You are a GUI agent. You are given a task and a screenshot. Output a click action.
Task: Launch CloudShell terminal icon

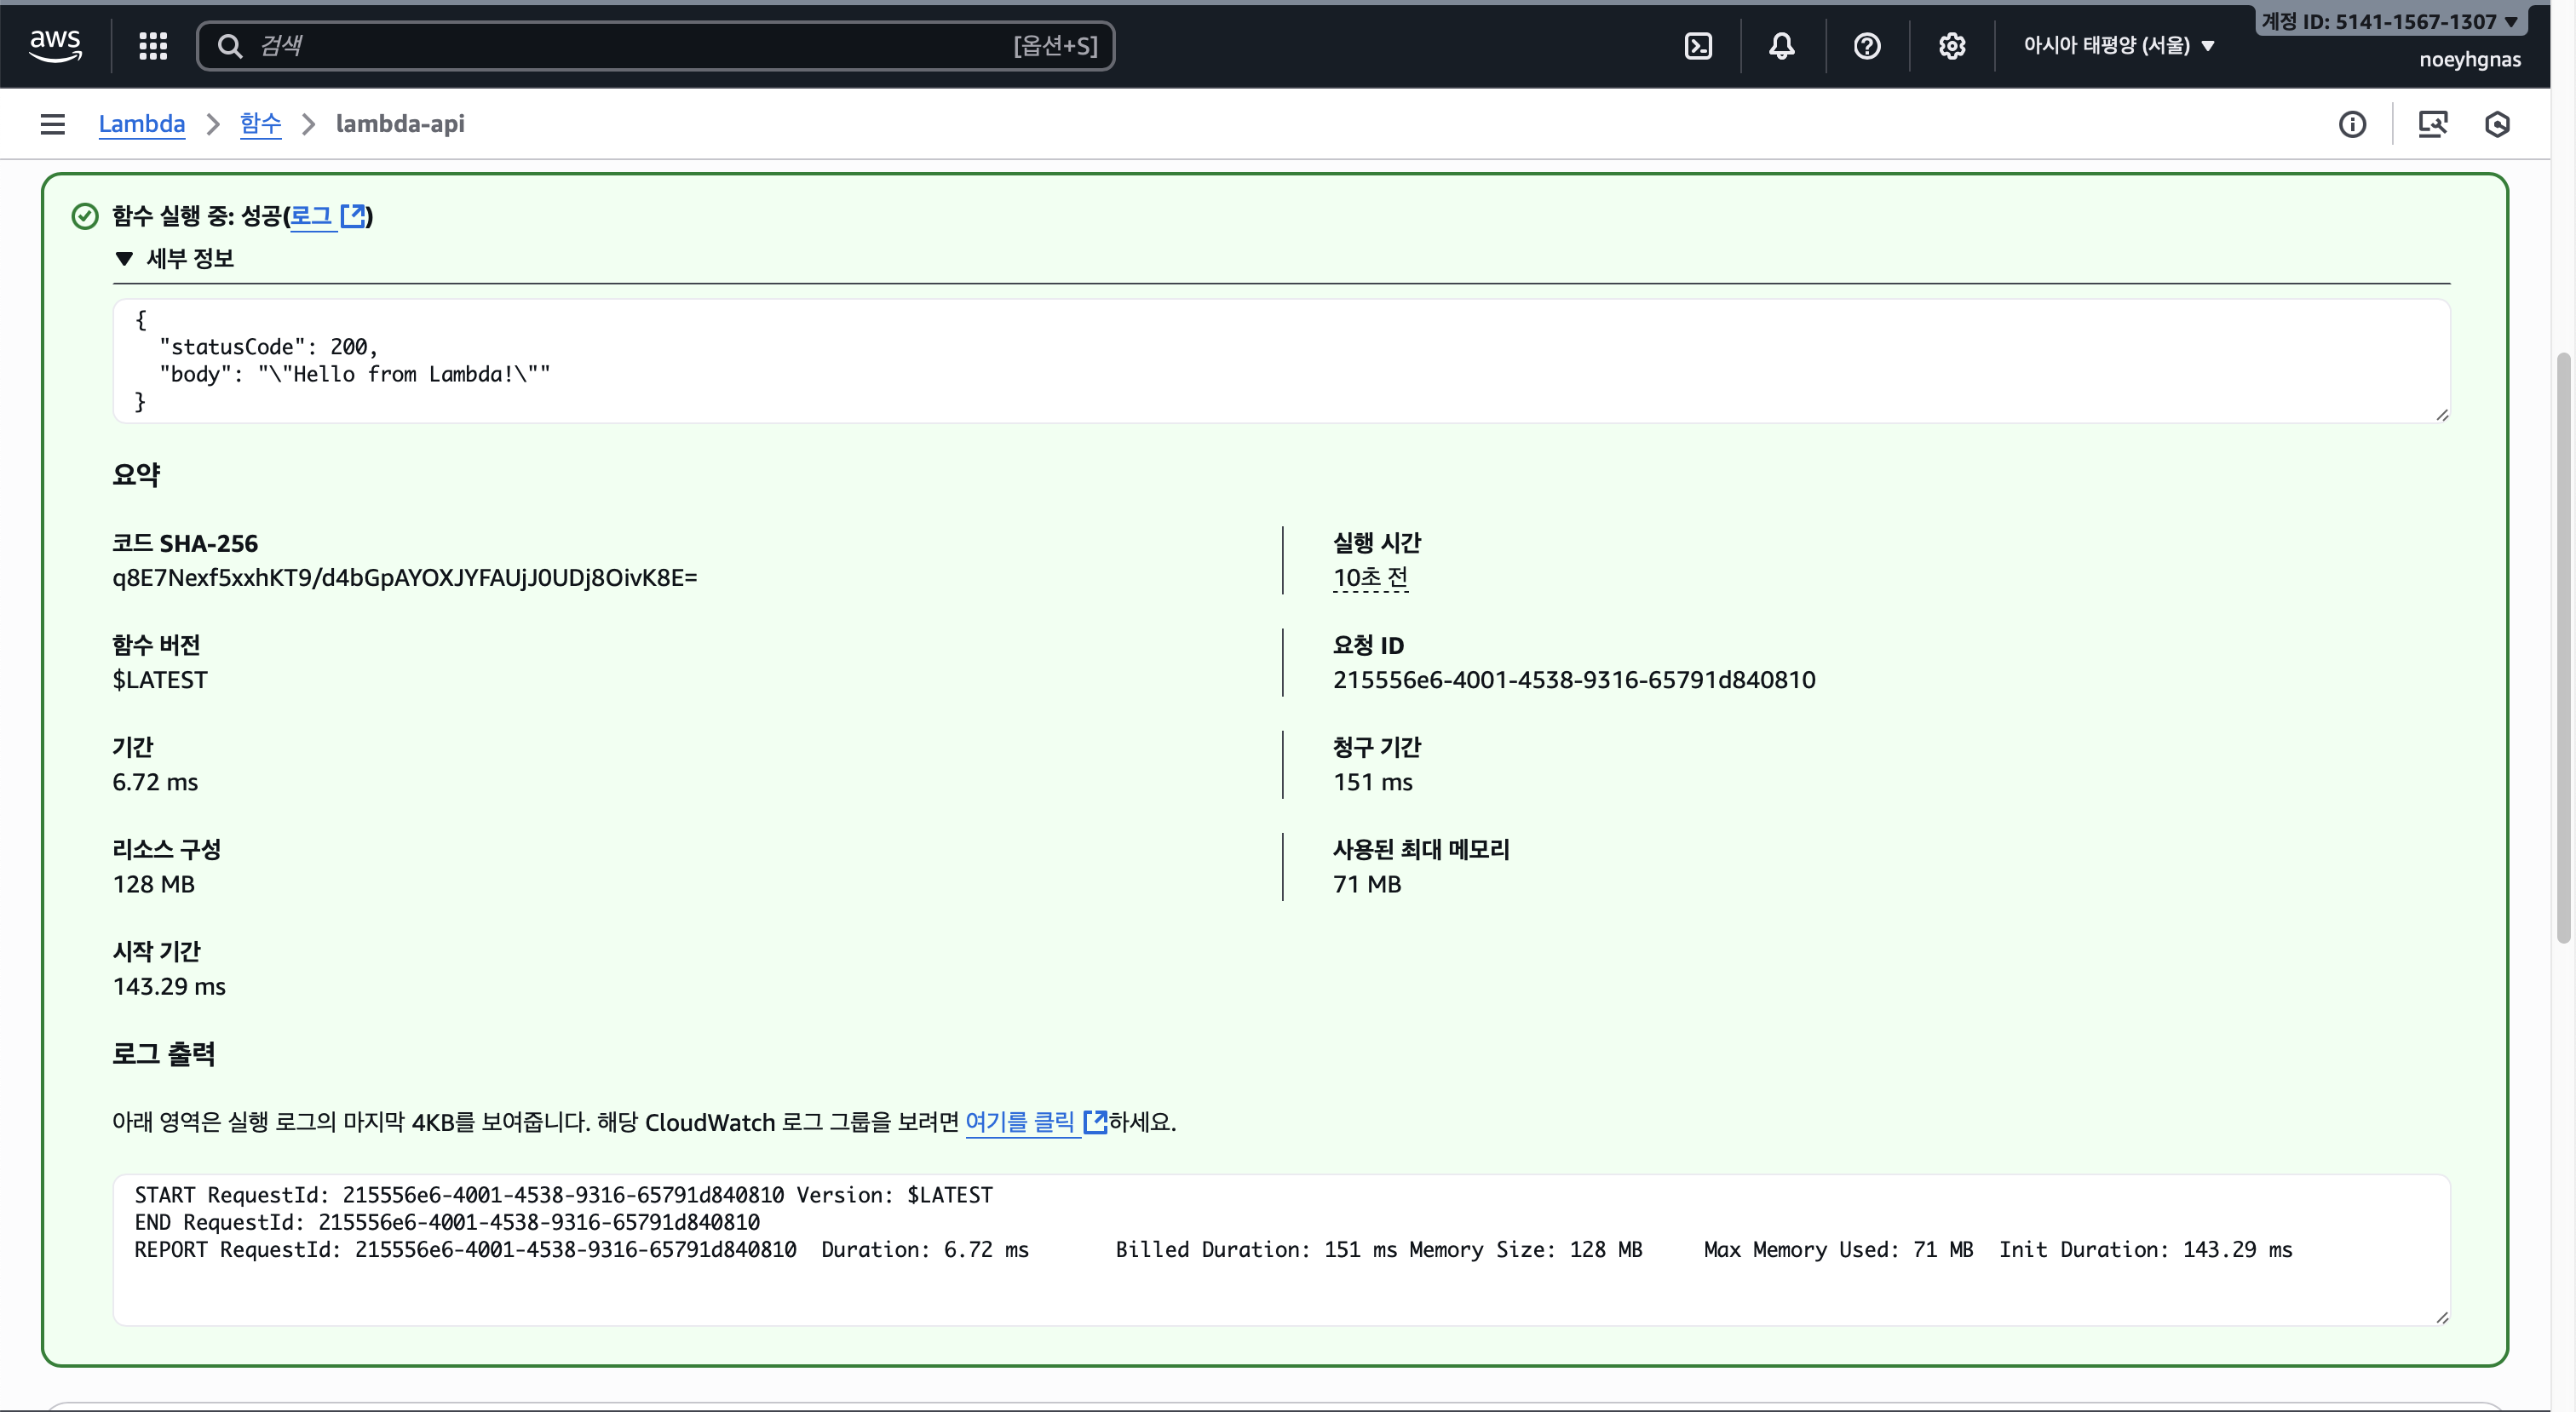coord(1698,46)
